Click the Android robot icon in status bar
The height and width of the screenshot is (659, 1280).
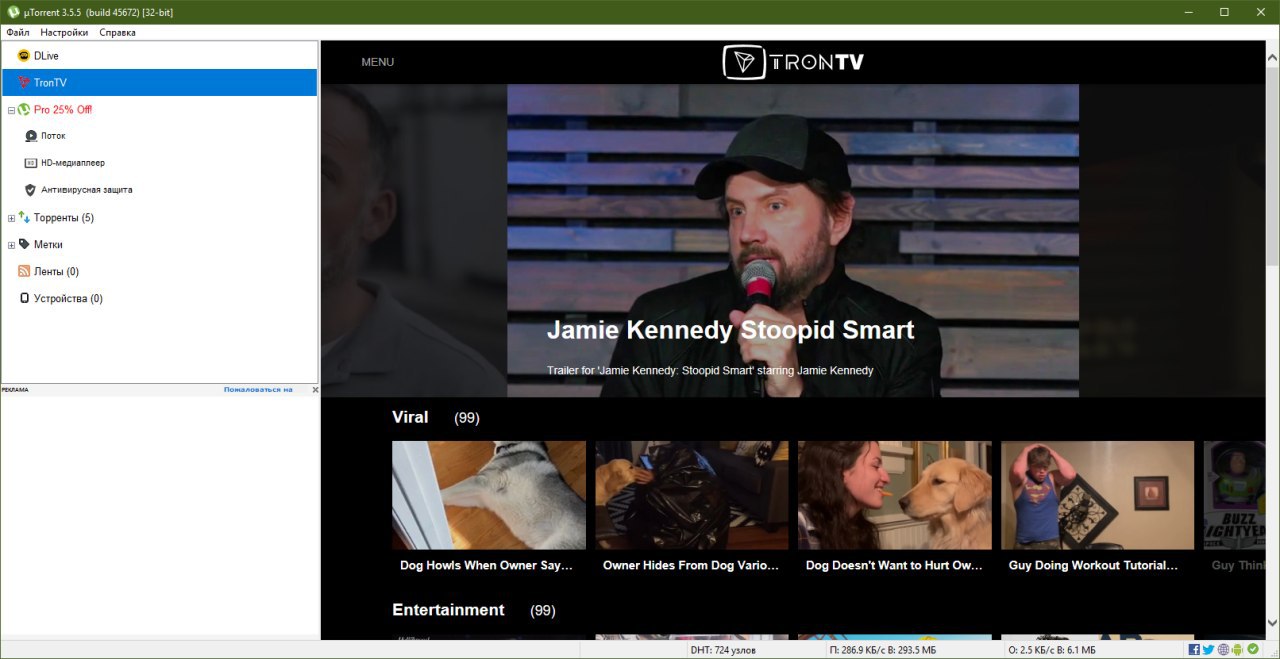pyautogui.click(x=1238, y=650)
